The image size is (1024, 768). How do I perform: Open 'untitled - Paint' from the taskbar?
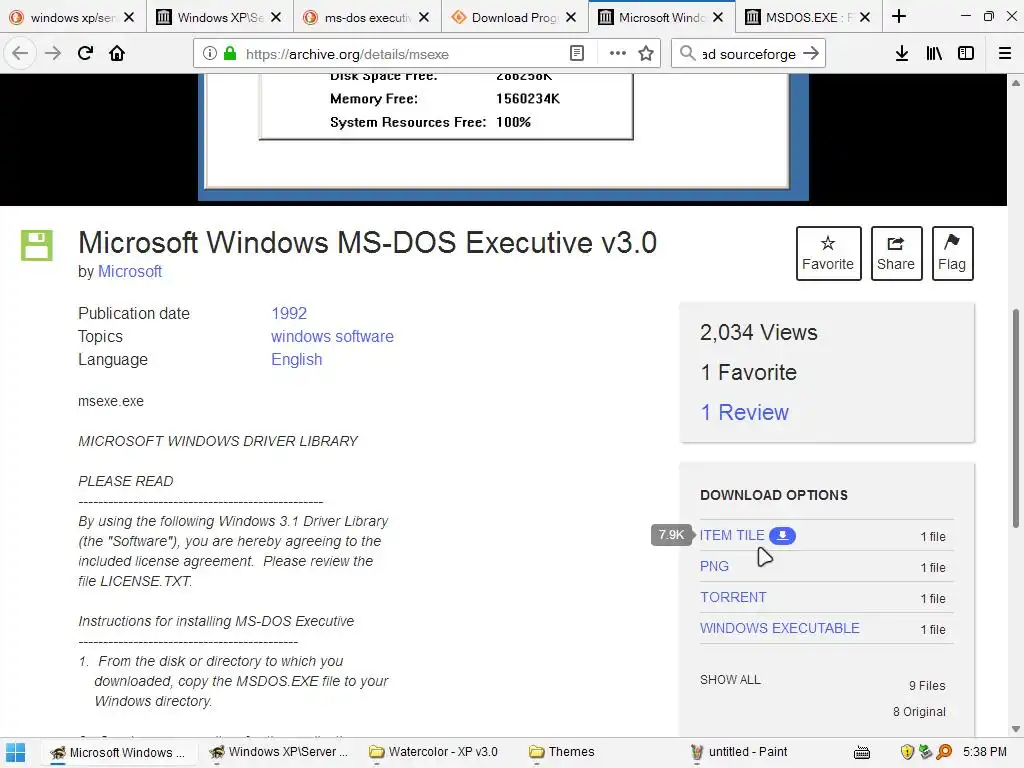[x=739, y=752]
